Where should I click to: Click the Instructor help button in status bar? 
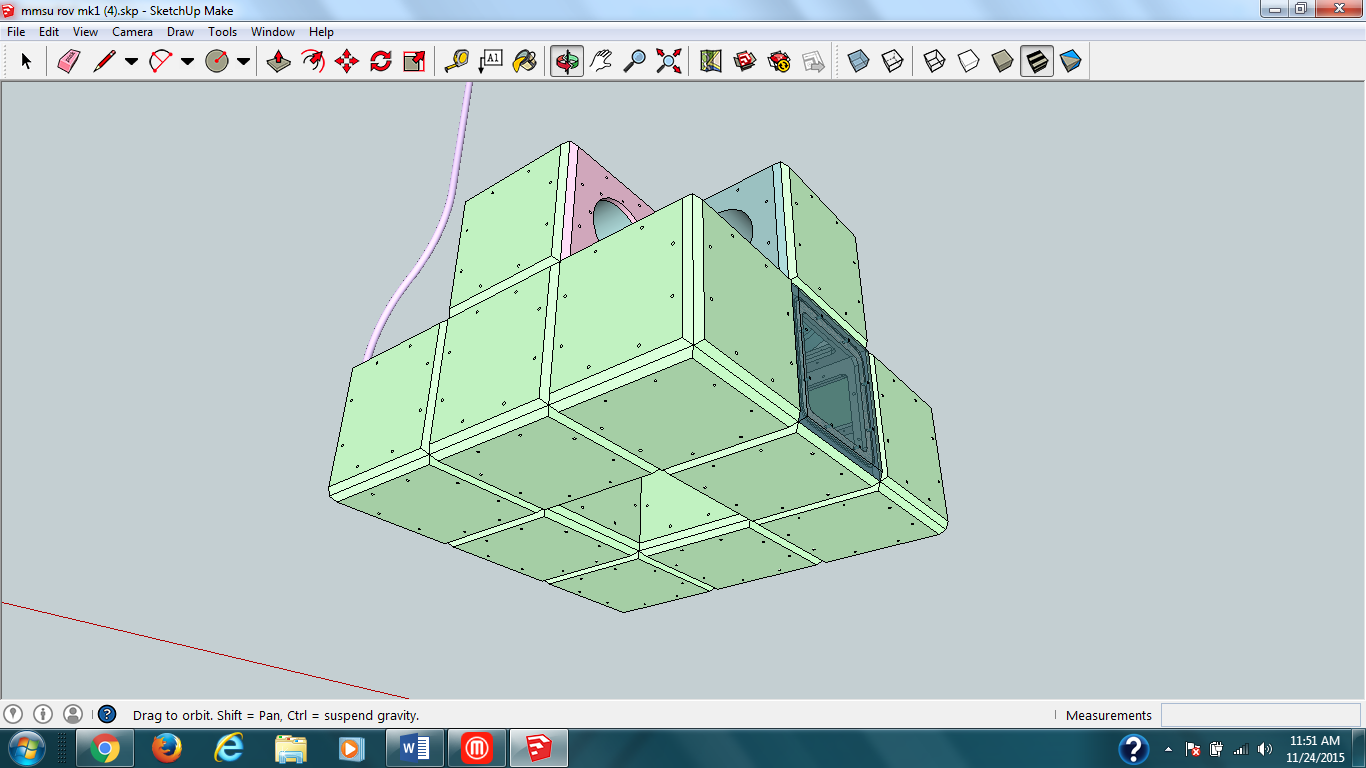(x=107, y=715)
